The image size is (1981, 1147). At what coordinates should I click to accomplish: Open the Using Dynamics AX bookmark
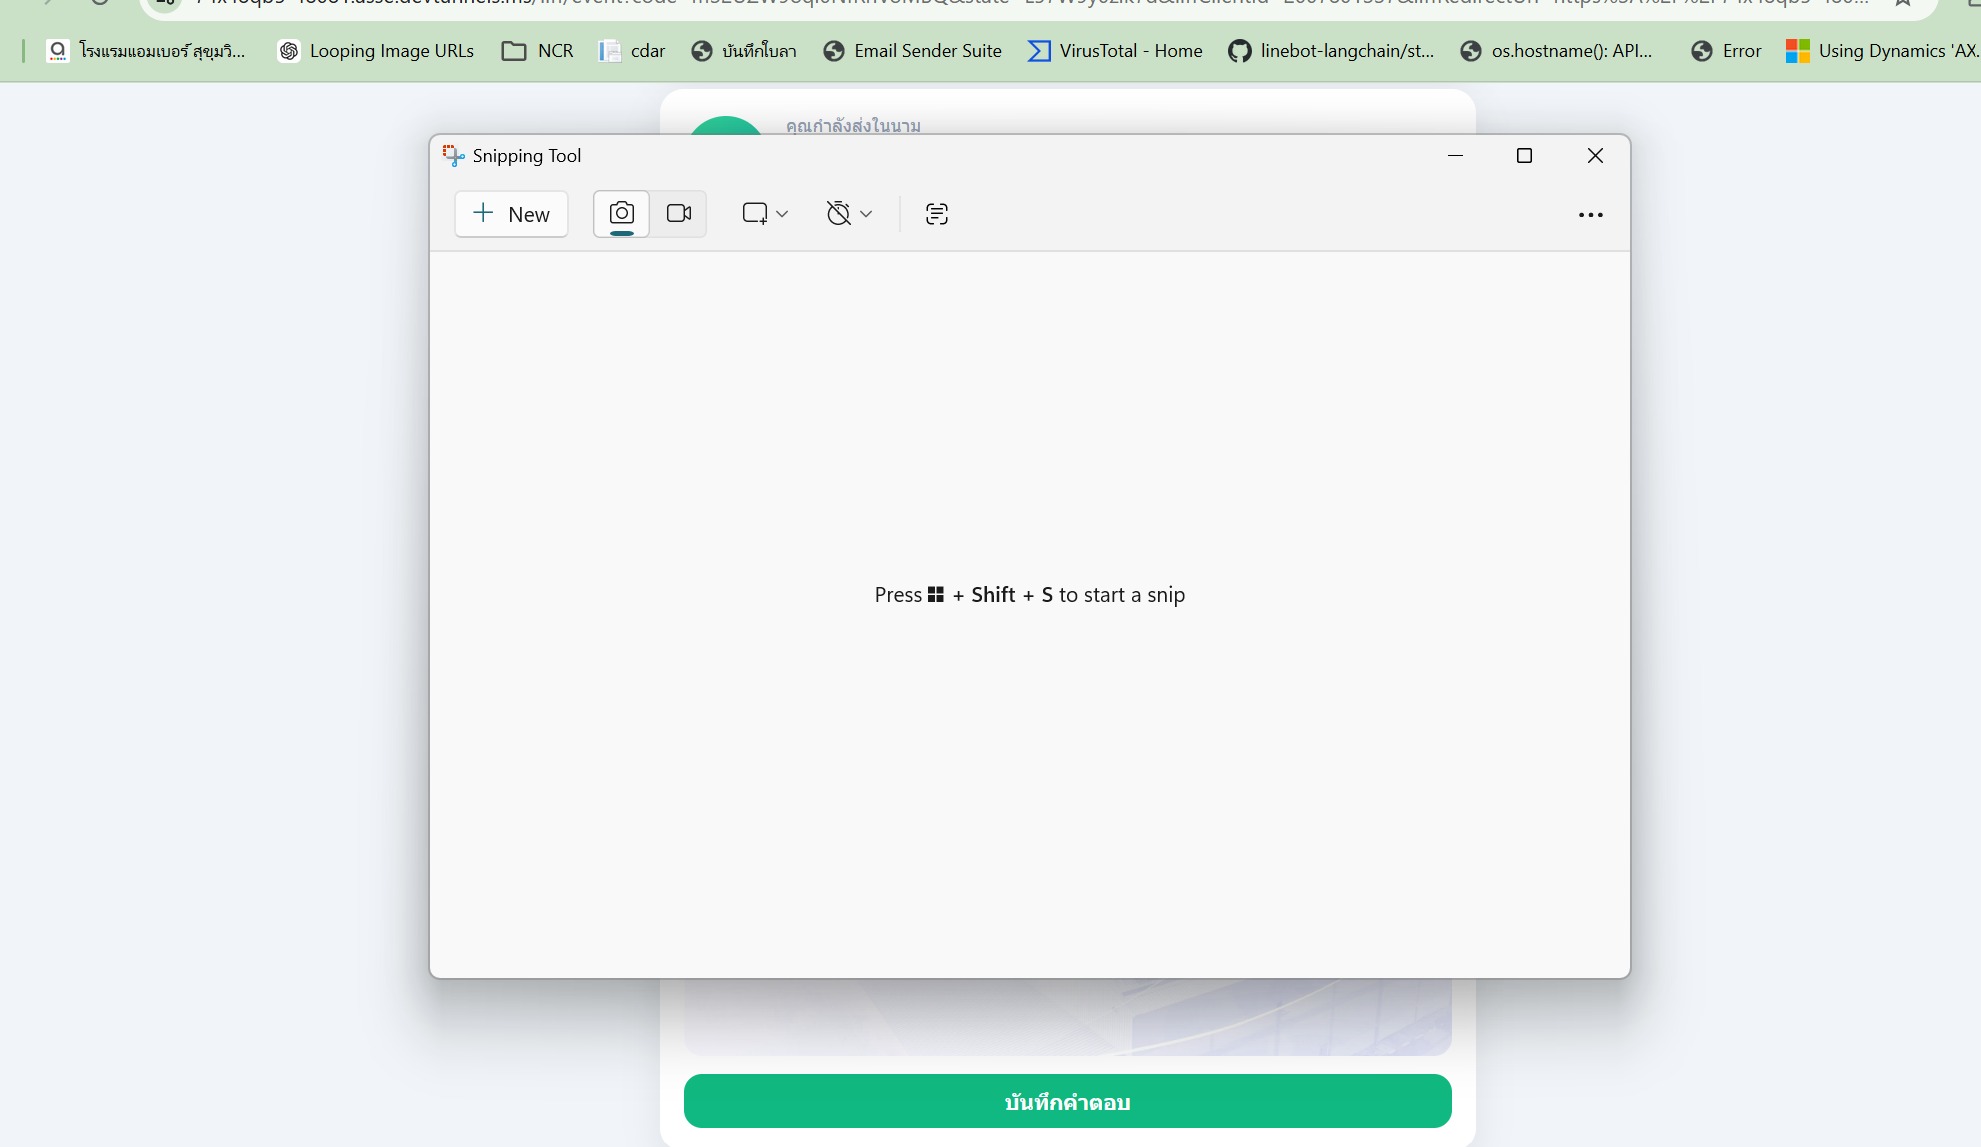(1882, 51)
